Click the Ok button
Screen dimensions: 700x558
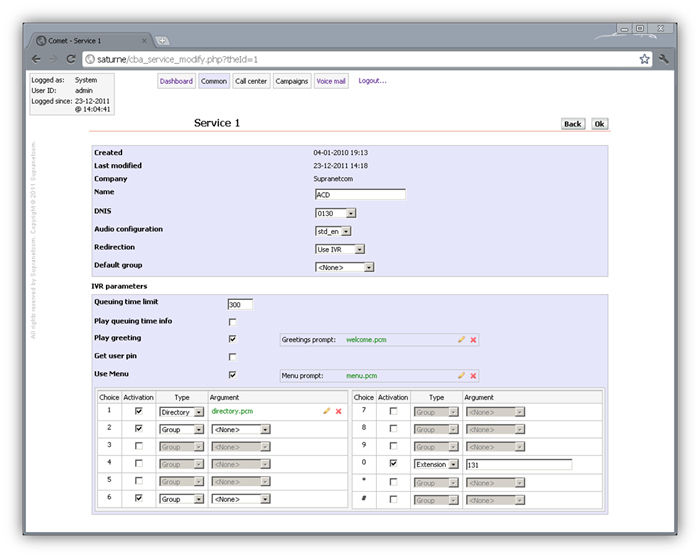point(600,124)
